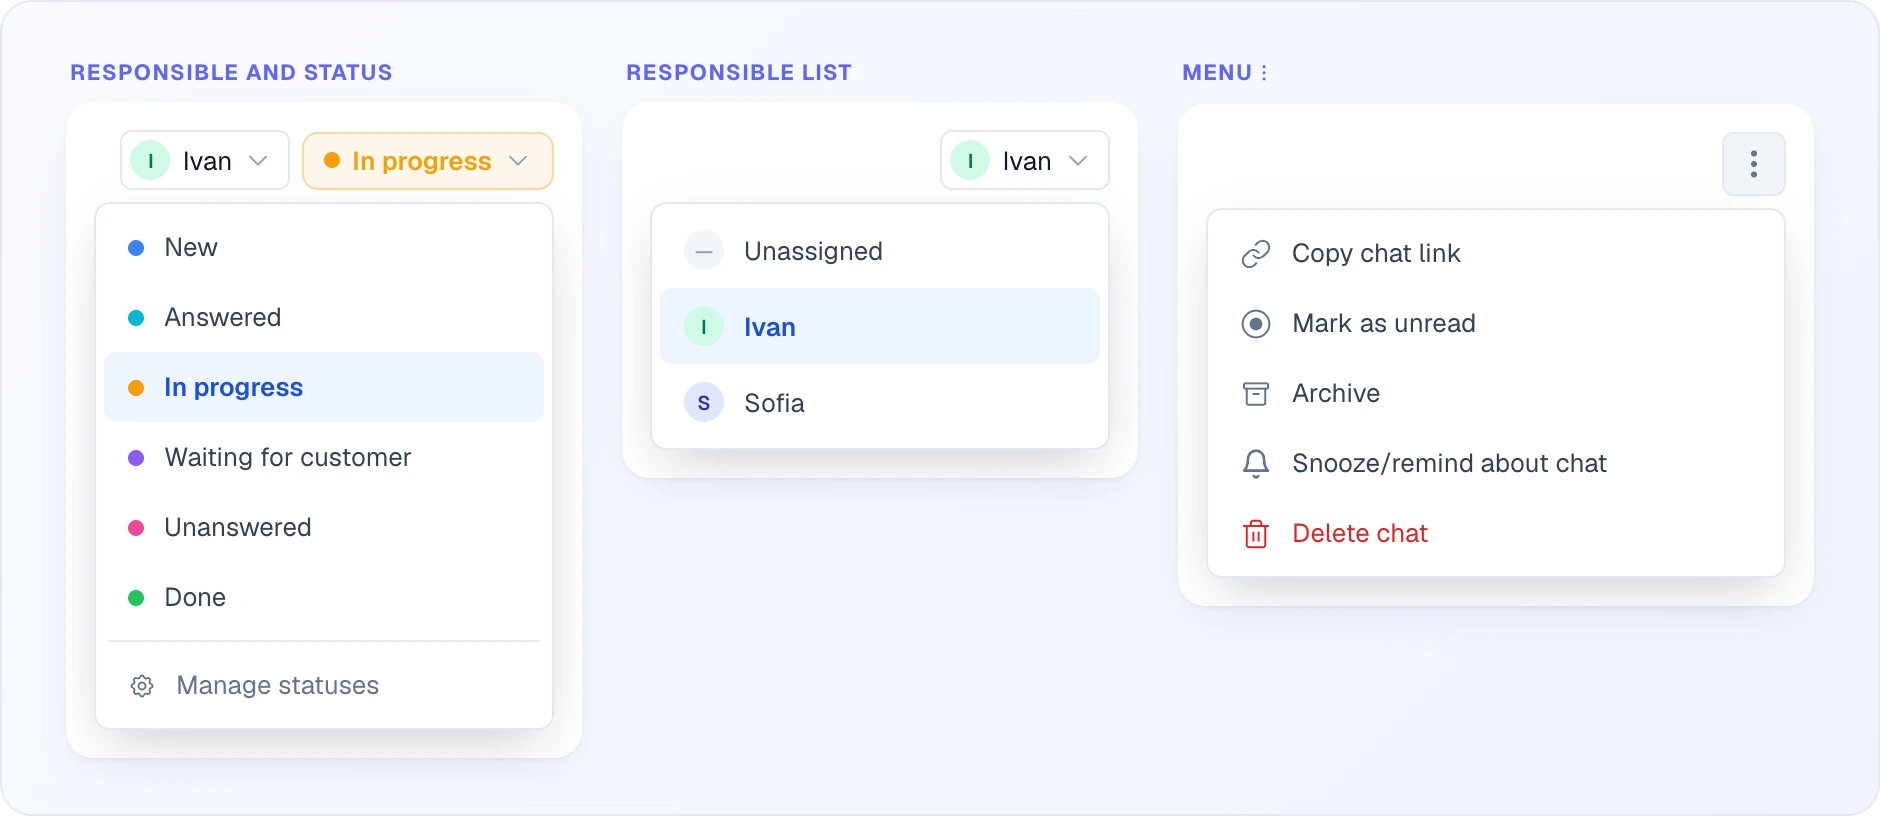This screenshot has height=816, width=1880.
Task: Select the Answered status
Action: coord(324,318)
